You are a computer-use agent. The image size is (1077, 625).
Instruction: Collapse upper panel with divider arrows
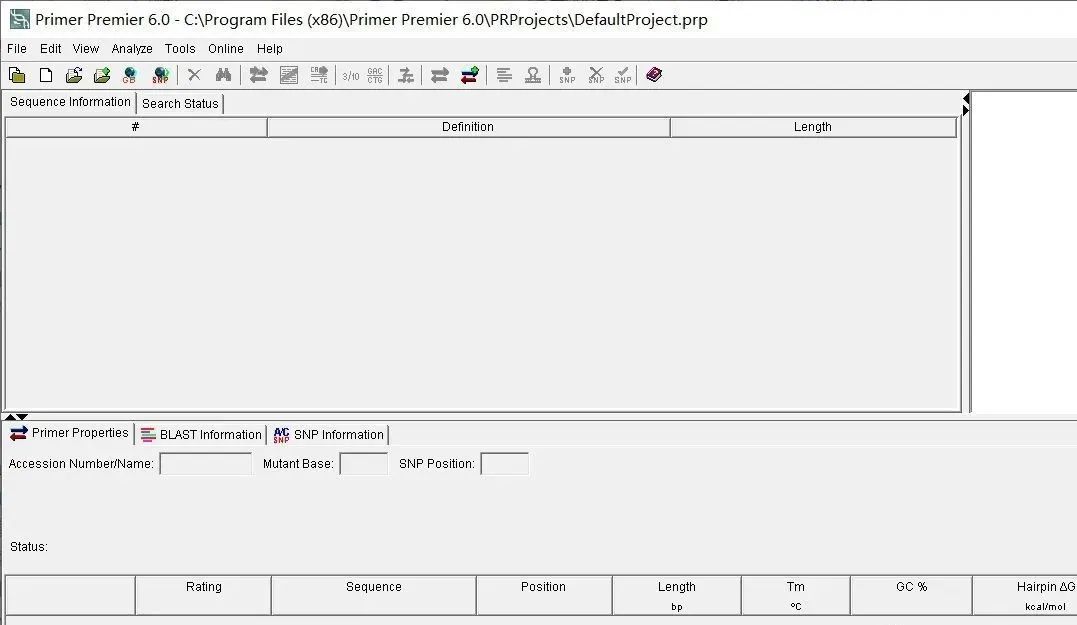tap(10, 417)
